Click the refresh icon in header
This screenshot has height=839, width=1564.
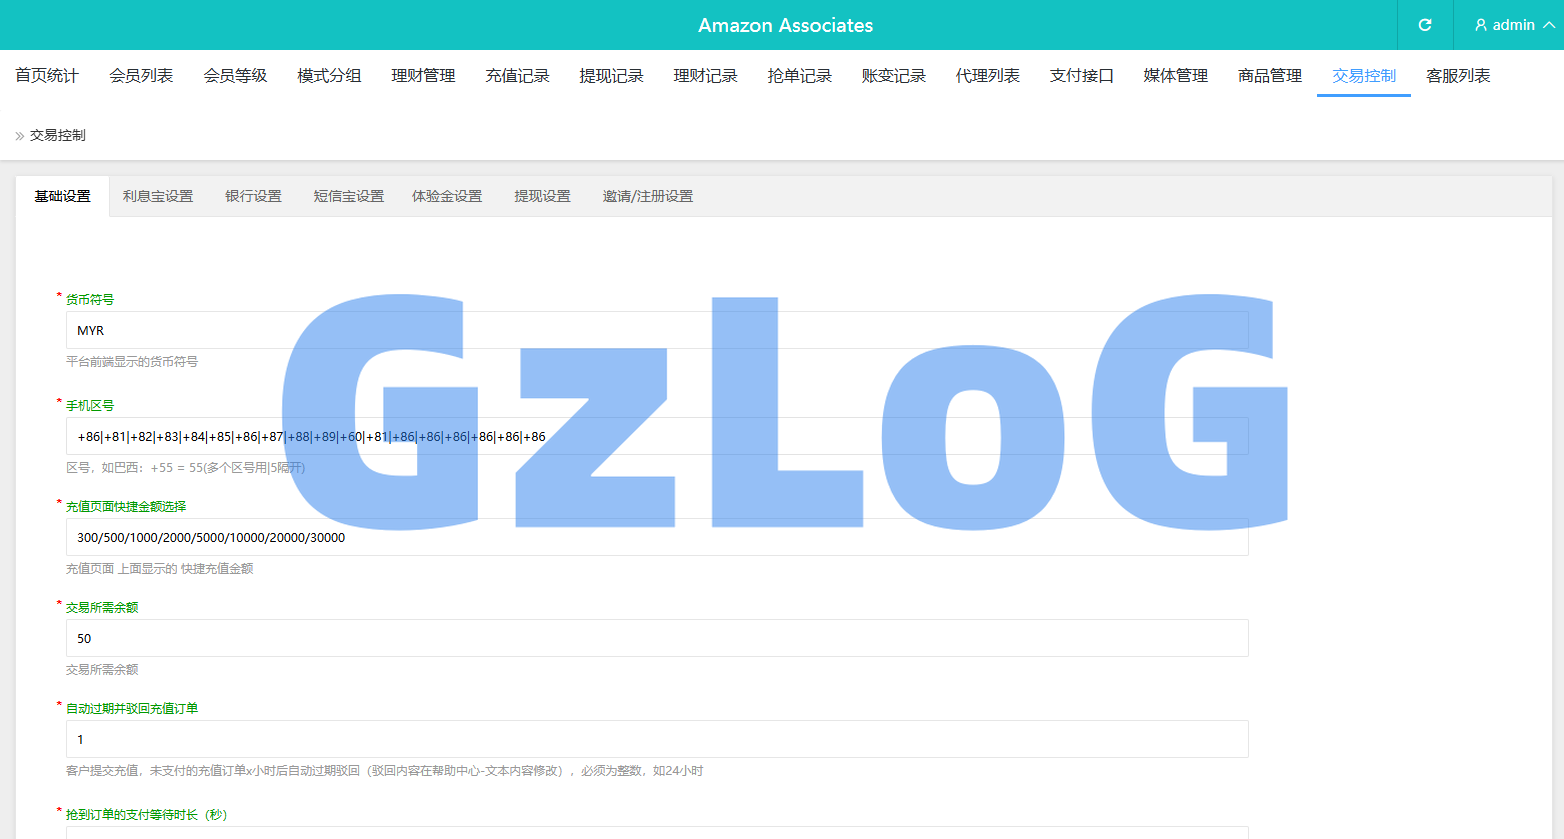pyautogui.click(x=1425, y=25)
